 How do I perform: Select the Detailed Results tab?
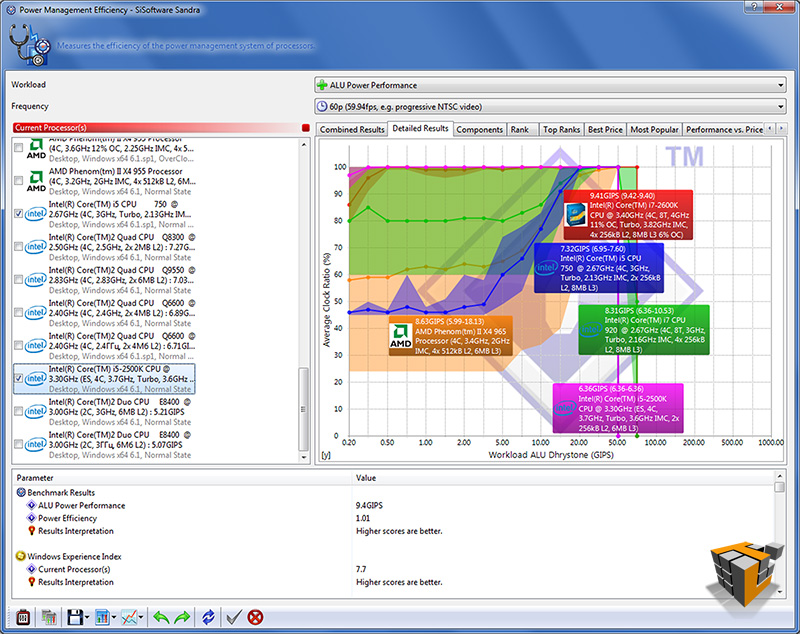(x=420, y=129)
